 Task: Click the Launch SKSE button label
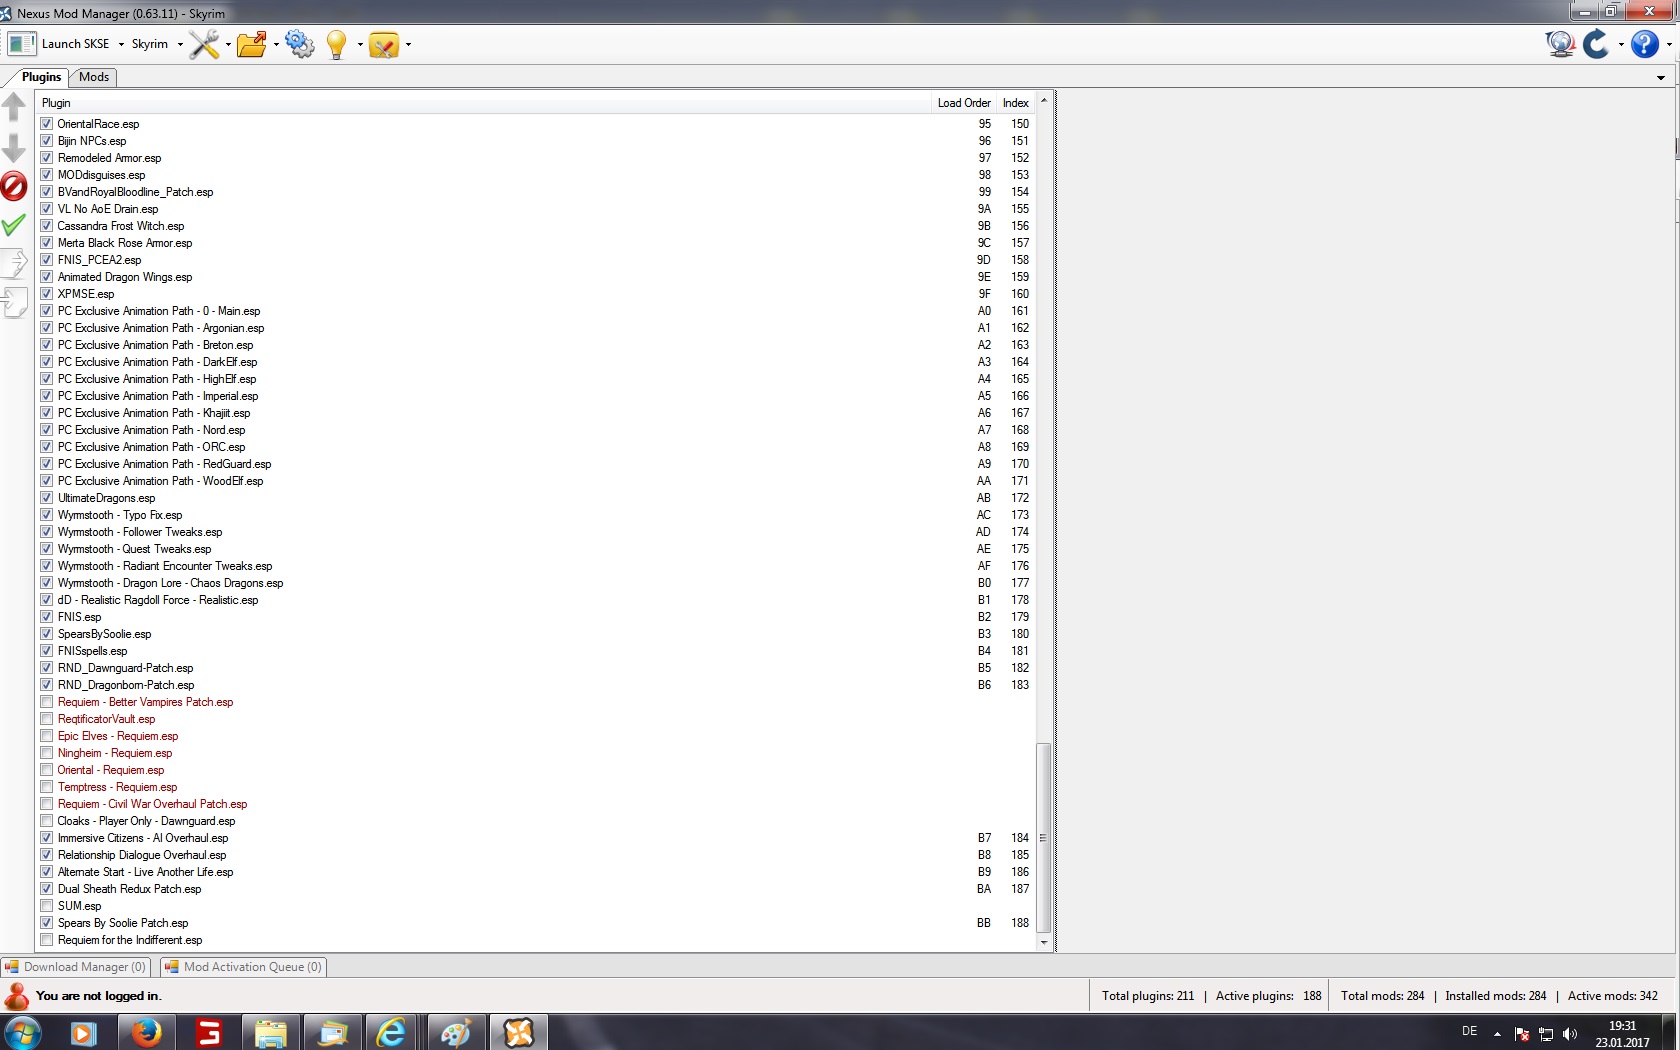tap(76, 44)
